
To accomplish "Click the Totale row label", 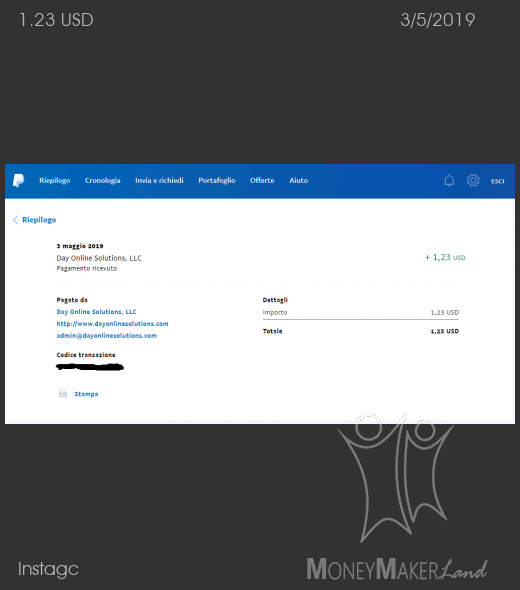I will click(272, 331).
